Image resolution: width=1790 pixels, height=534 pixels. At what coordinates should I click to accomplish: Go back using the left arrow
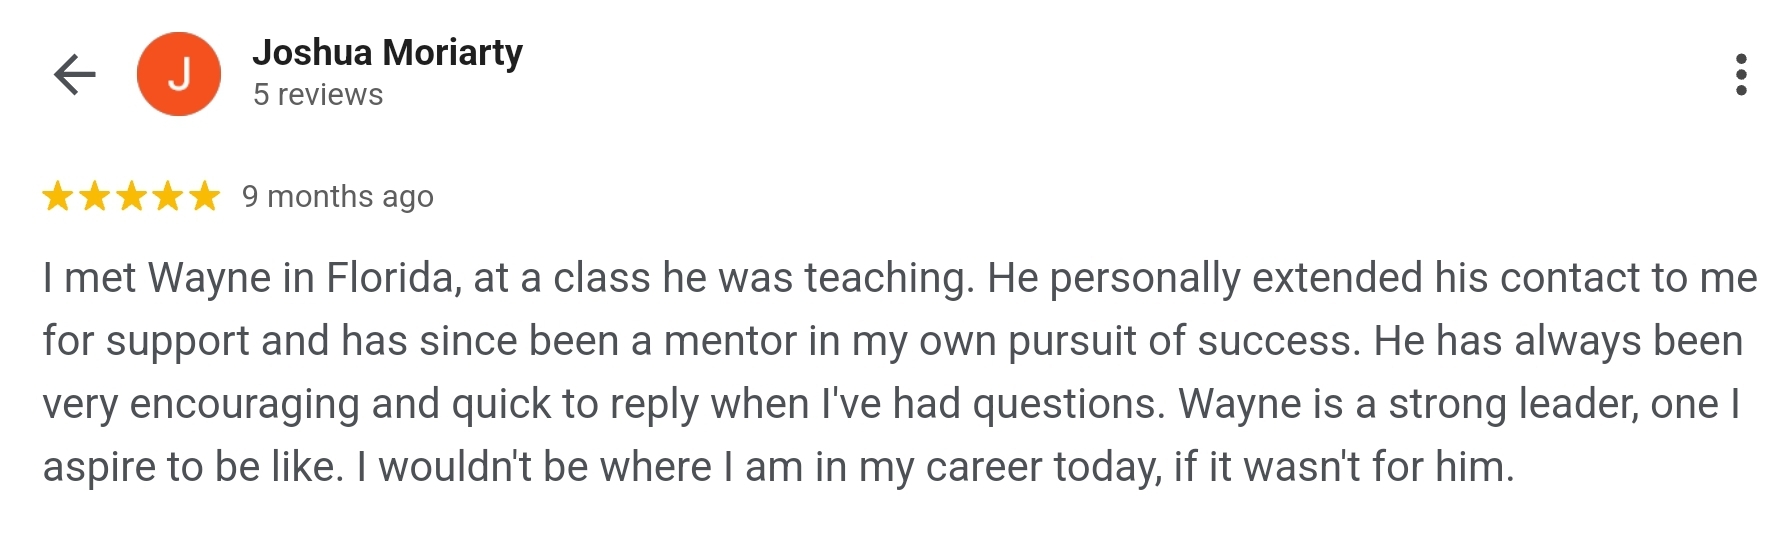(74, 74)
